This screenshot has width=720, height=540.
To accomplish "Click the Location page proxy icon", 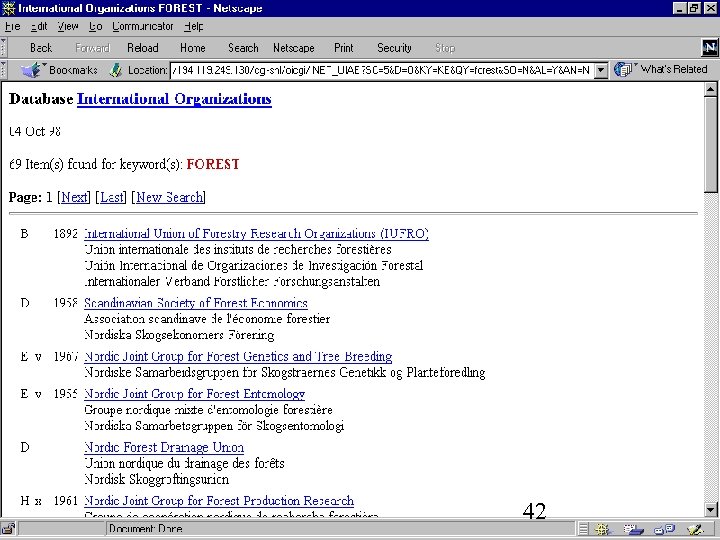I will click(116, 70).
